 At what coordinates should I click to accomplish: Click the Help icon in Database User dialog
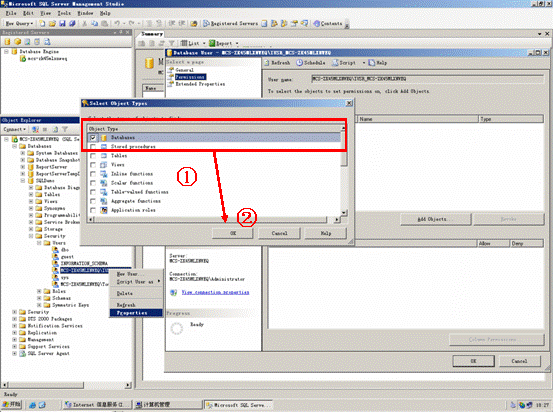click(x=372, y=63)
